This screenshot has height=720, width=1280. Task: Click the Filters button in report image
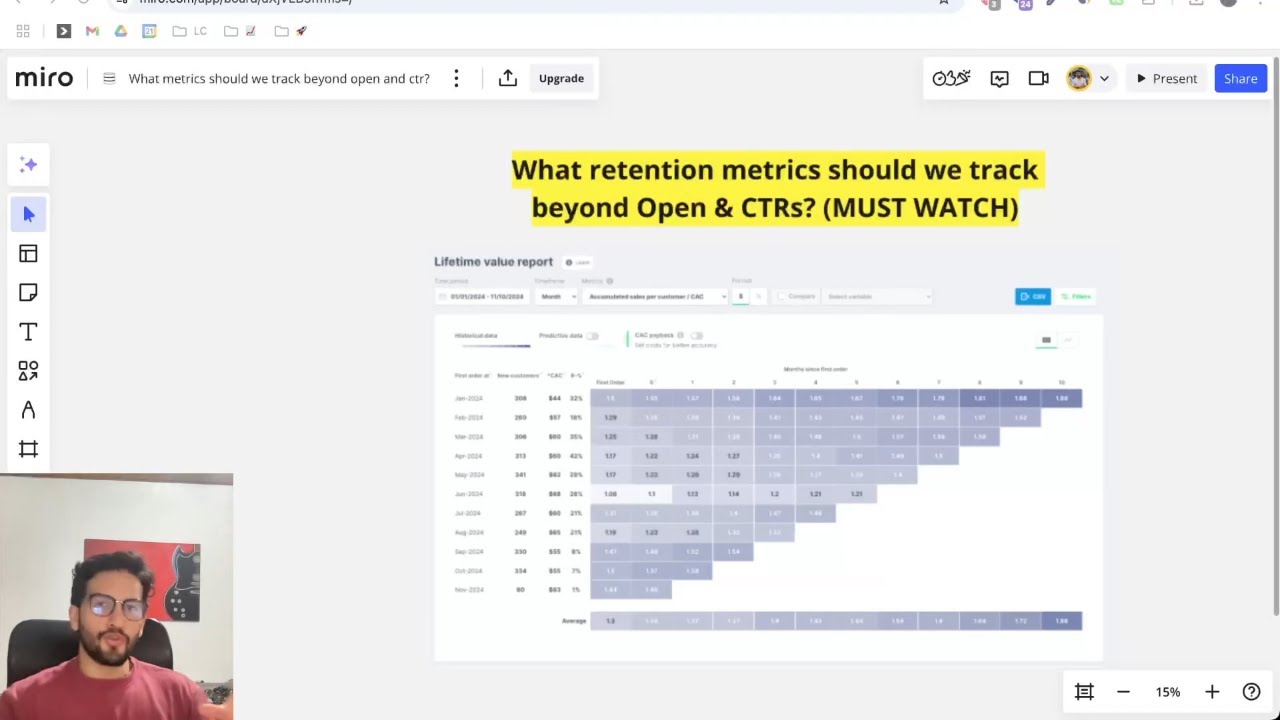click(x=1076, y=296)
